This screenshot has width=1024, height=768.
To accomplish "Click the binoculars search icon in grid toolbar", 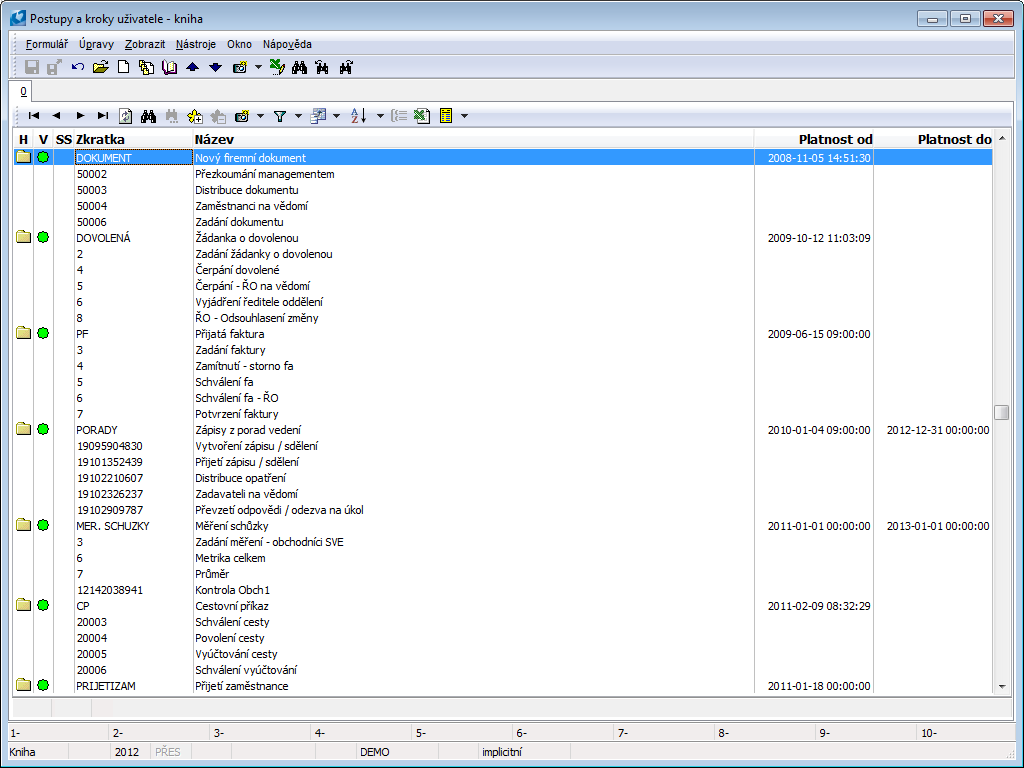I will tap(148, 116).
